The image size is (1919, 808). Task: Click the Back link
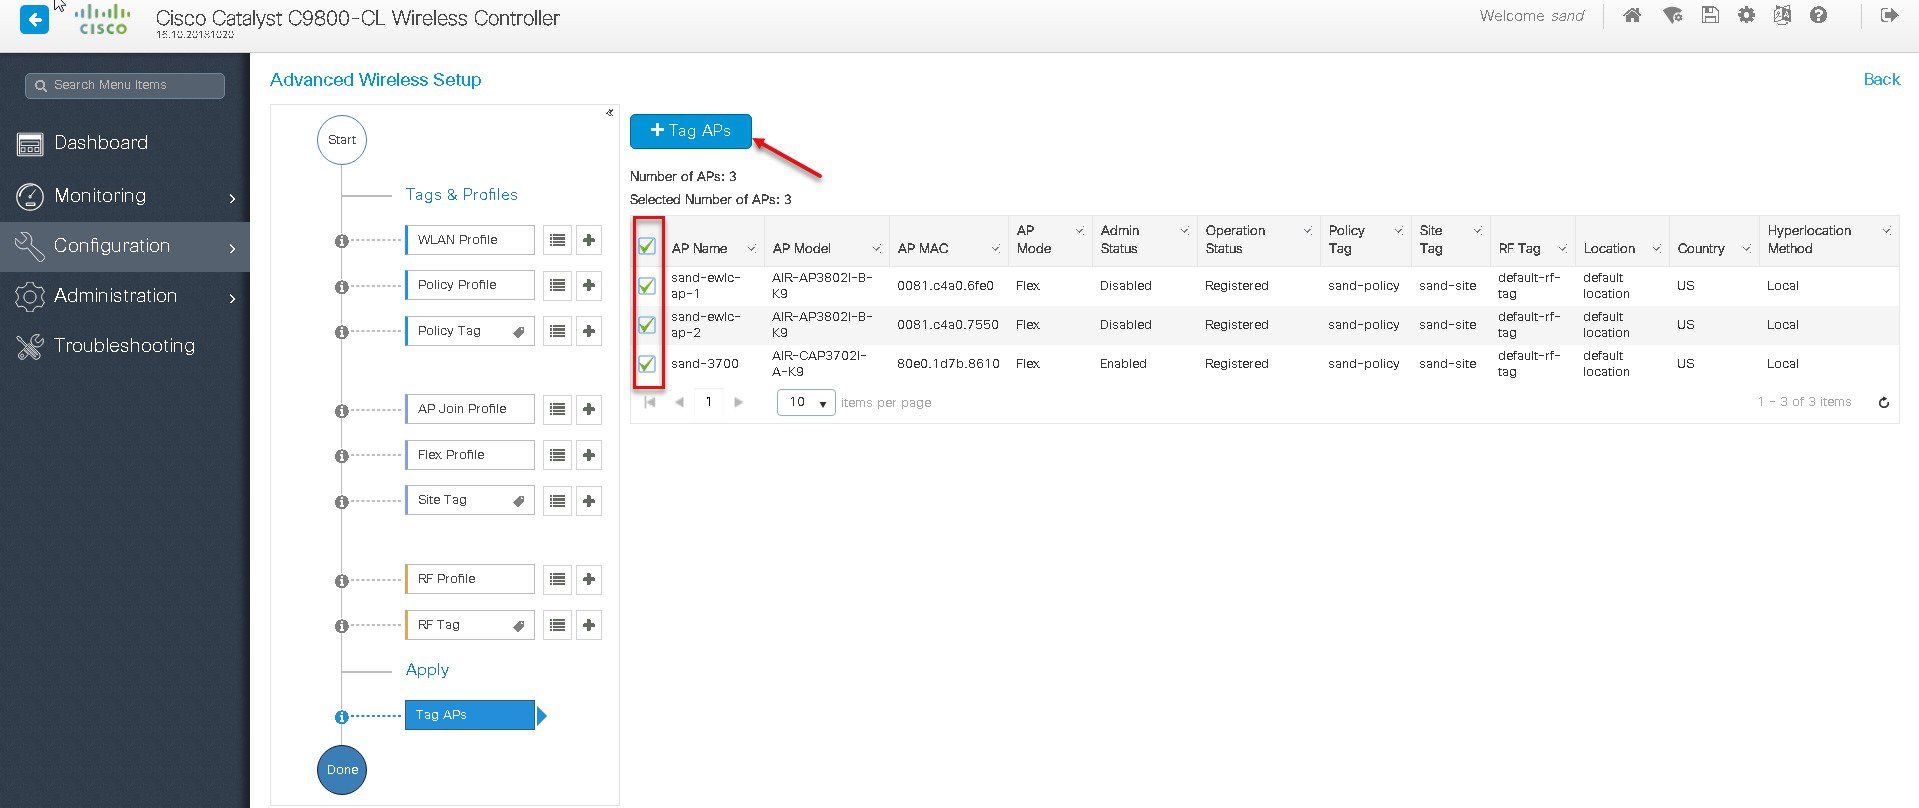pyautogui.click(x=1881, y=79)
